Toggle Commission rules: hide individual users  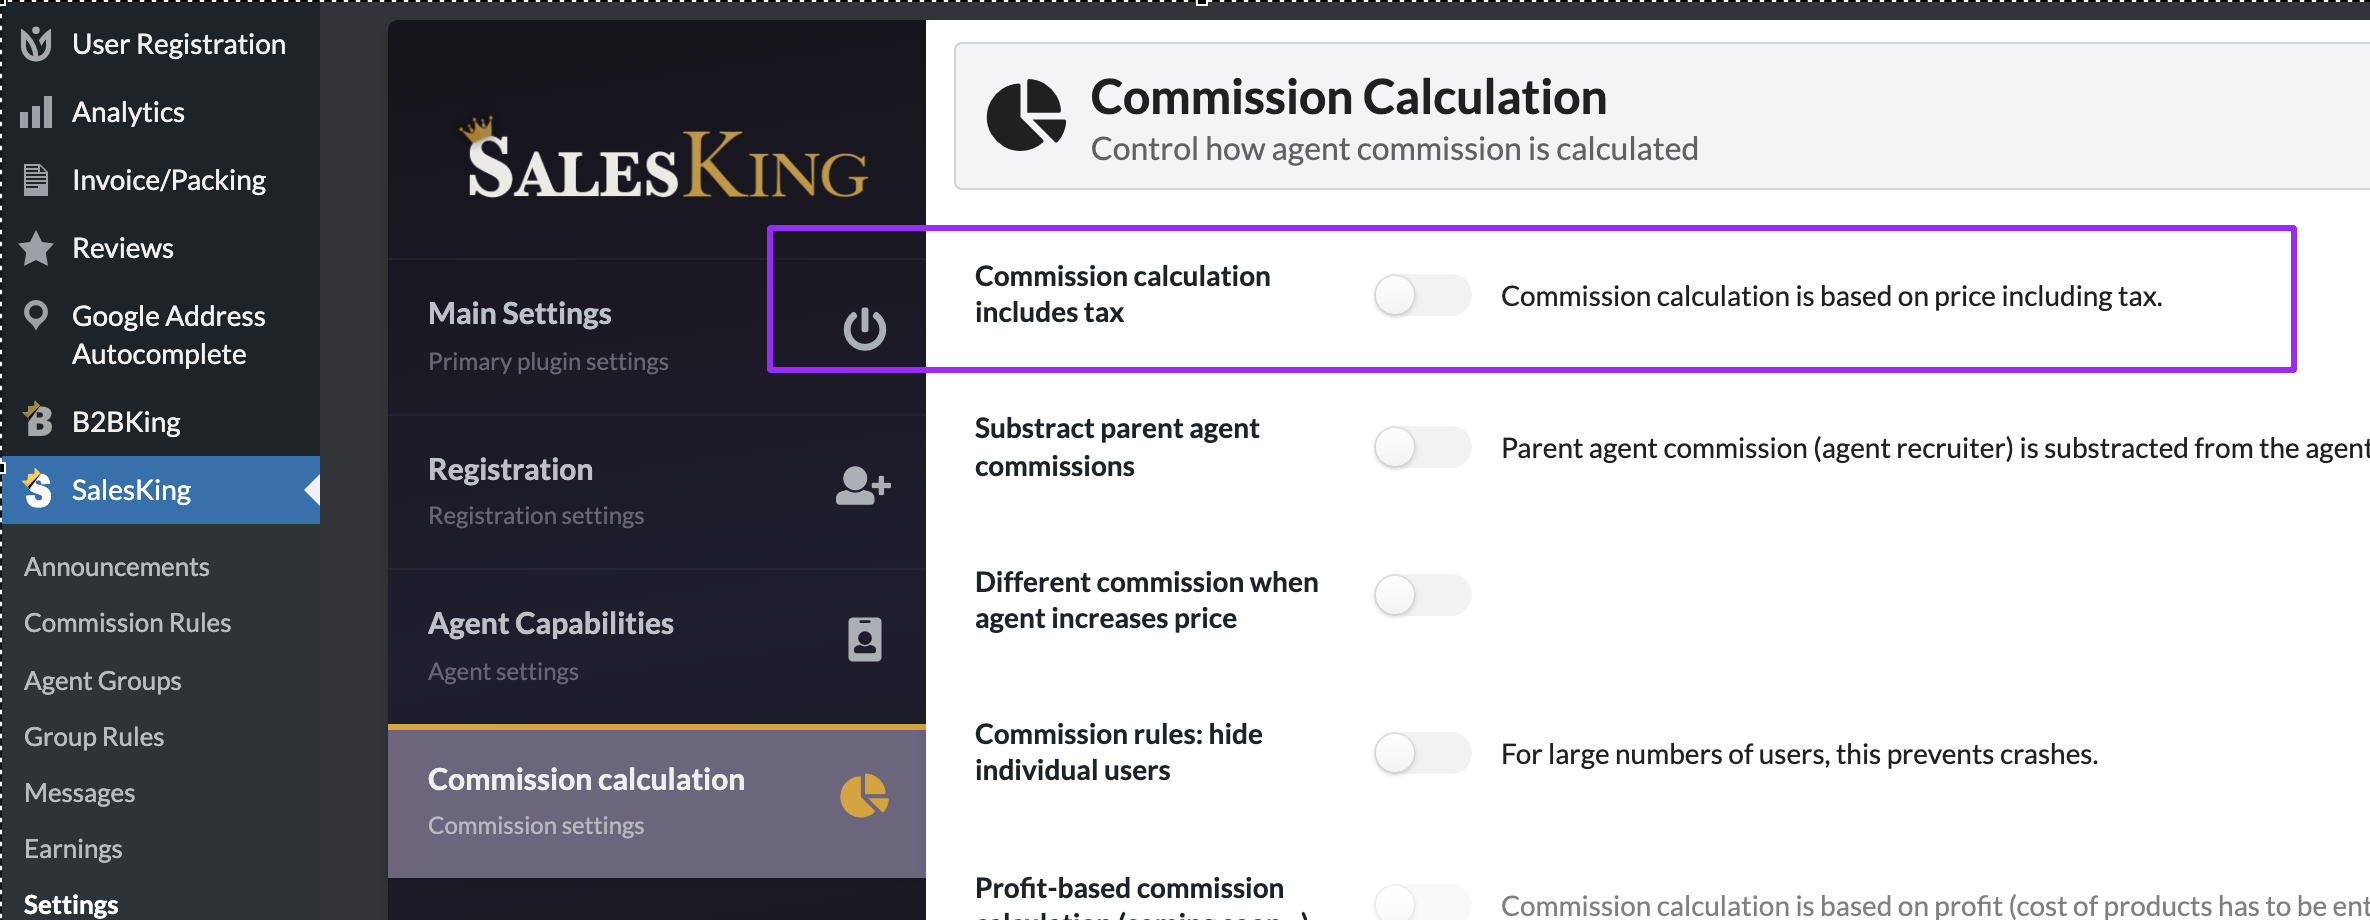[x=1422, y=753]
